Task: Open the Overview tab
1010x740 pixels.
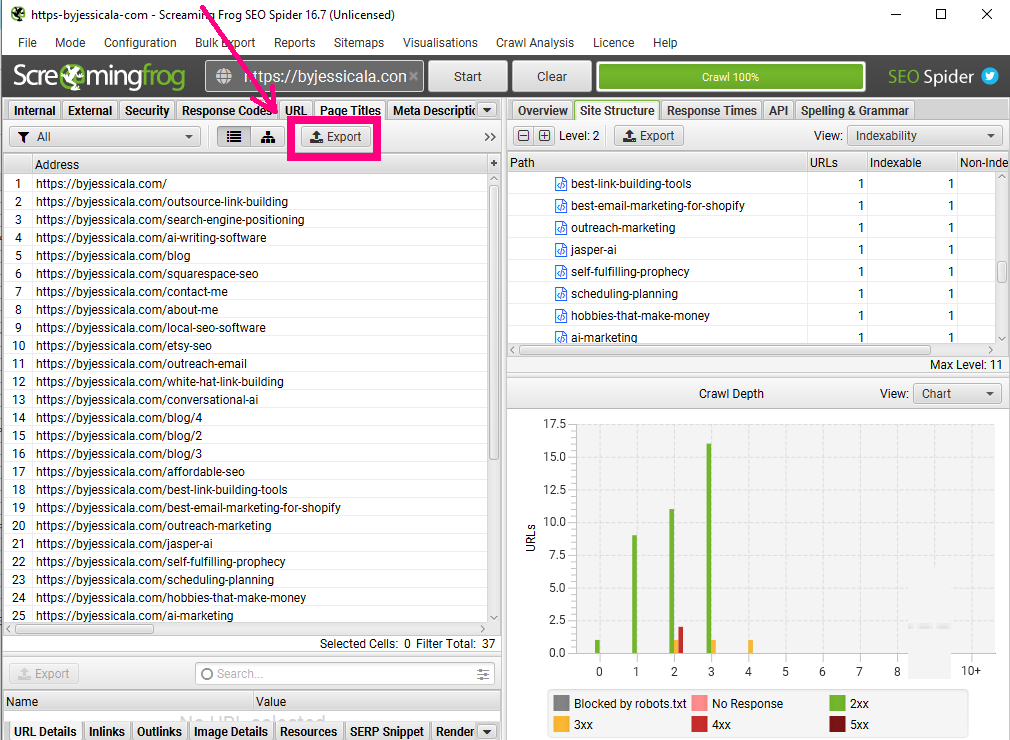Action: [542, 110]
